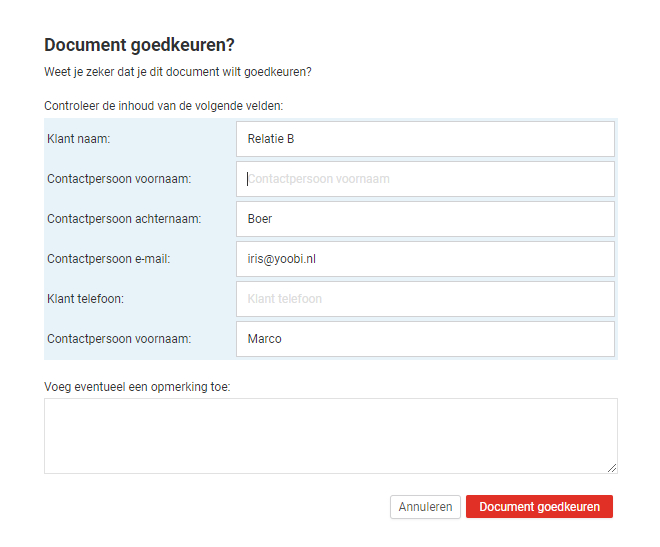Click the 'Voeg eventueel een opmerking toe' label
The image size is (660, 547).
[x=137, y=387]
